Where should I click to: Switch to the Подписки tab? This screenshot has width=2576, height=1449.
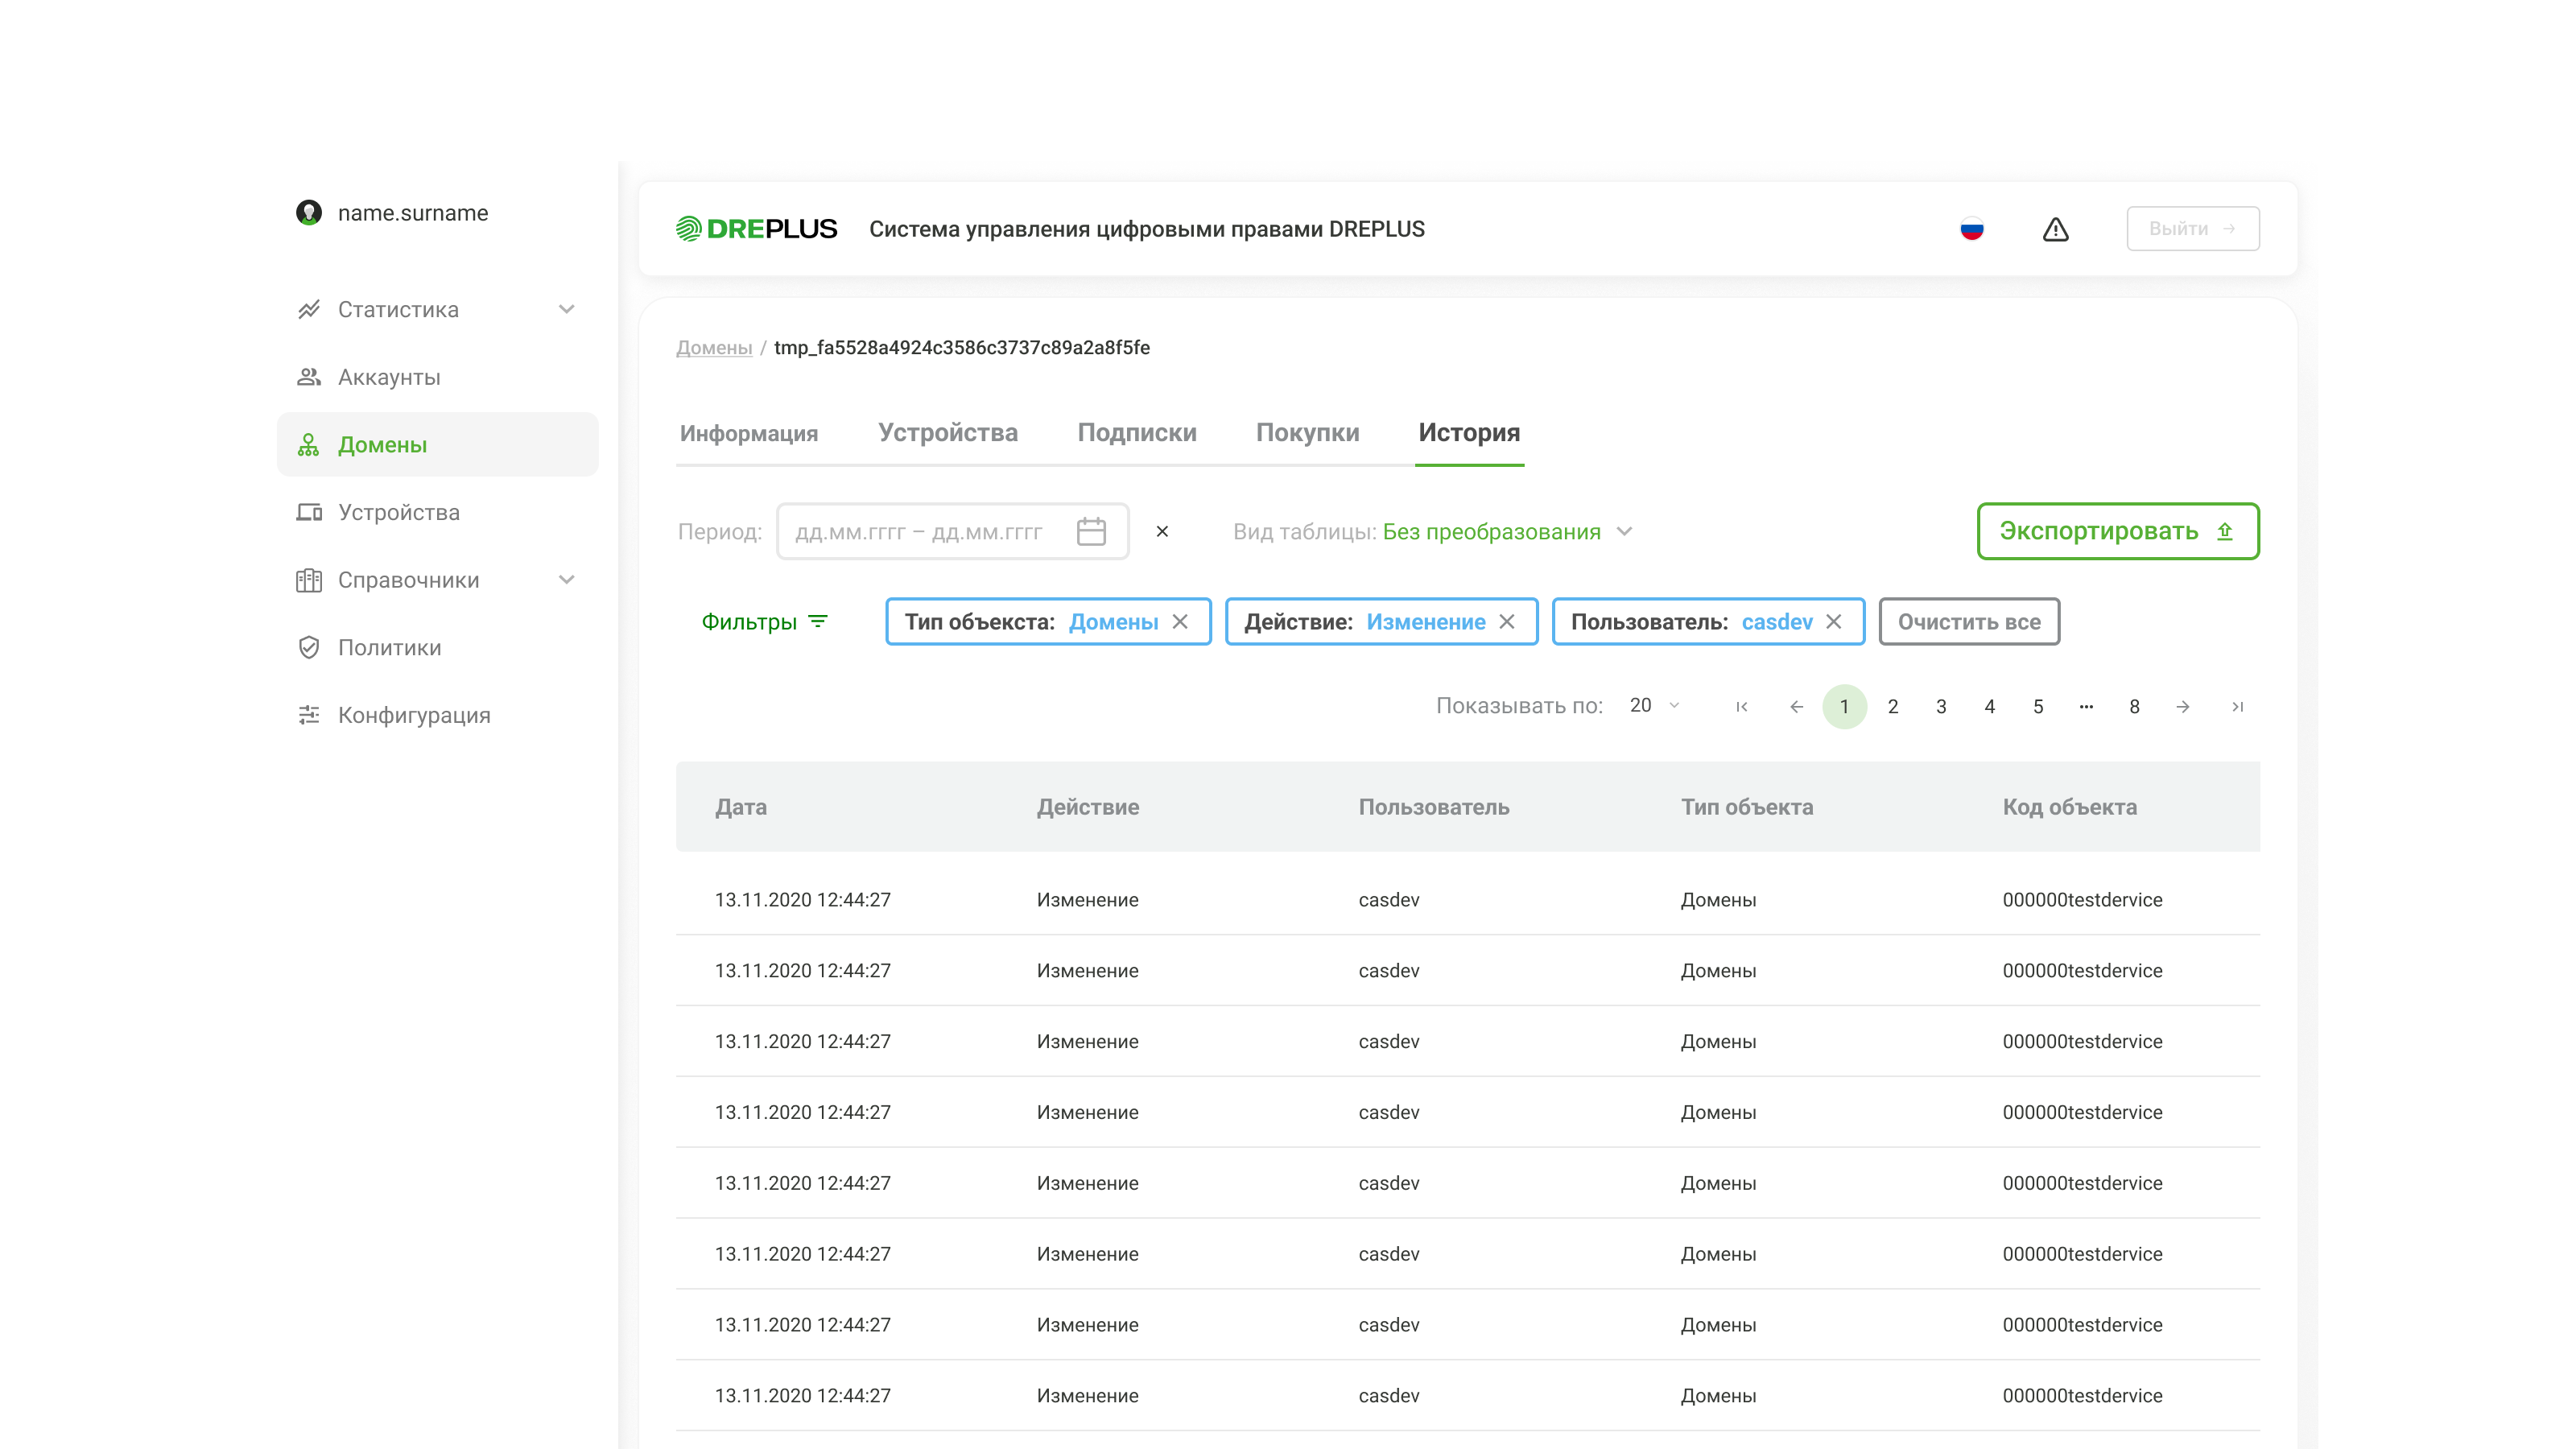[x=1137, y=433]
